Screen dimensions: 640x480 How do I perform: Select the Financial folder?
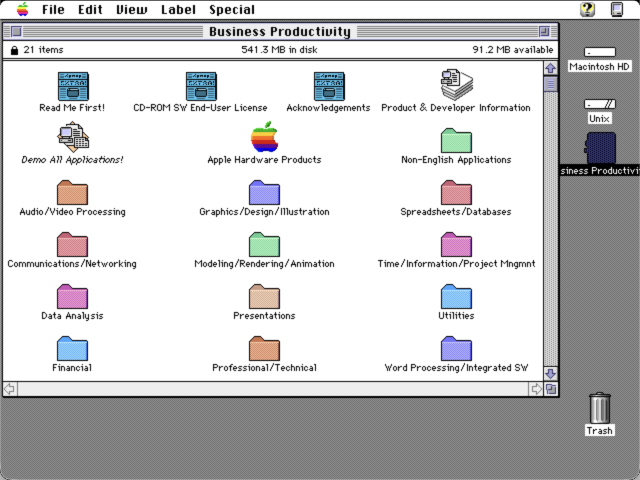coord(73,348)
